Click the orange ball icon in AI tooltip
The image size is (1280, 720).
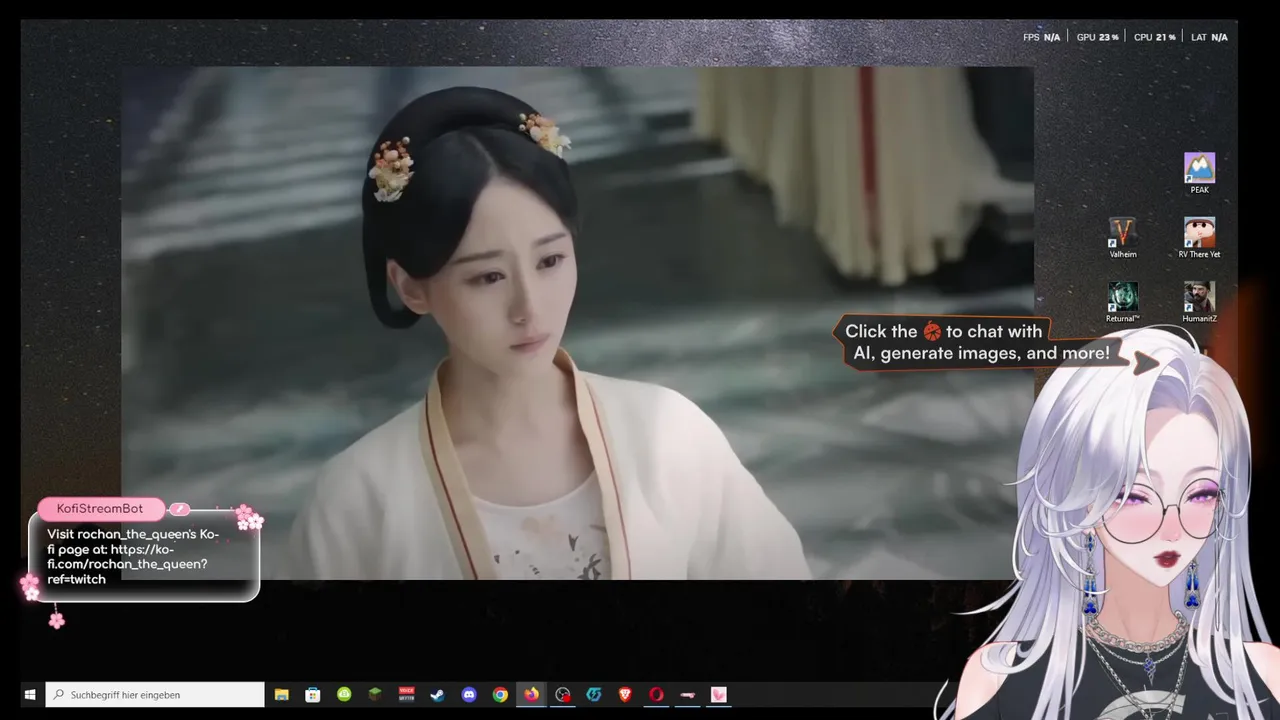click(x=931, y=331)
